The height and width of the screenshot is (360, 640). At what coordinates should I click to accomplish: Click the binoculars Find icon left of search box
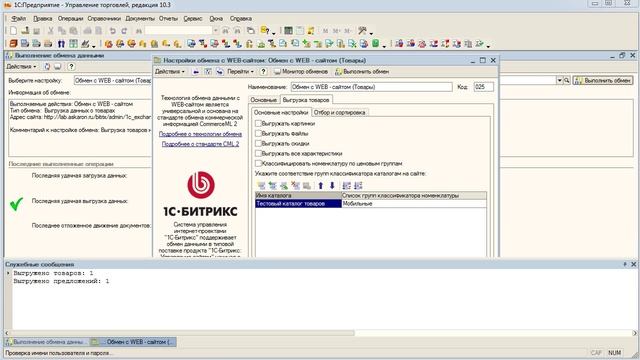point(139,31)
